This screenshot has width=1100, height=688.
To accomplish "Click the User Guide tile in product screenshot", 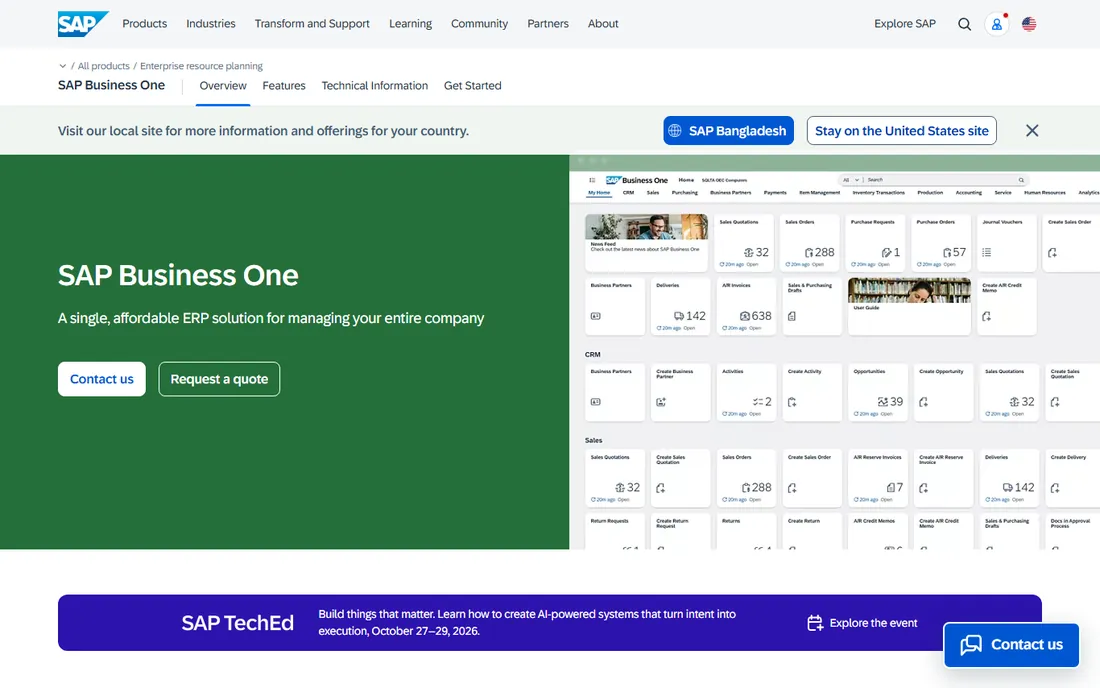I will coord(909,306).
